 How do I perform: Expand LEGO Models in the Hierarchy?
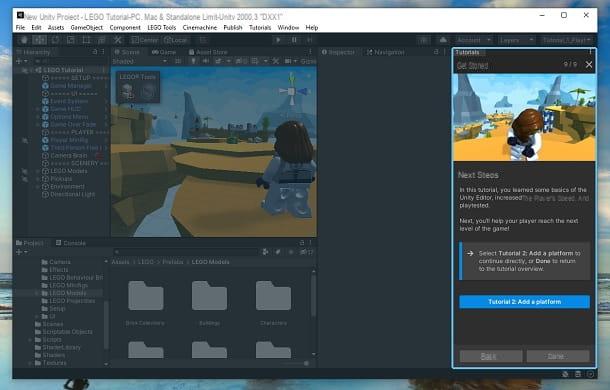click(x=38, y=171)
